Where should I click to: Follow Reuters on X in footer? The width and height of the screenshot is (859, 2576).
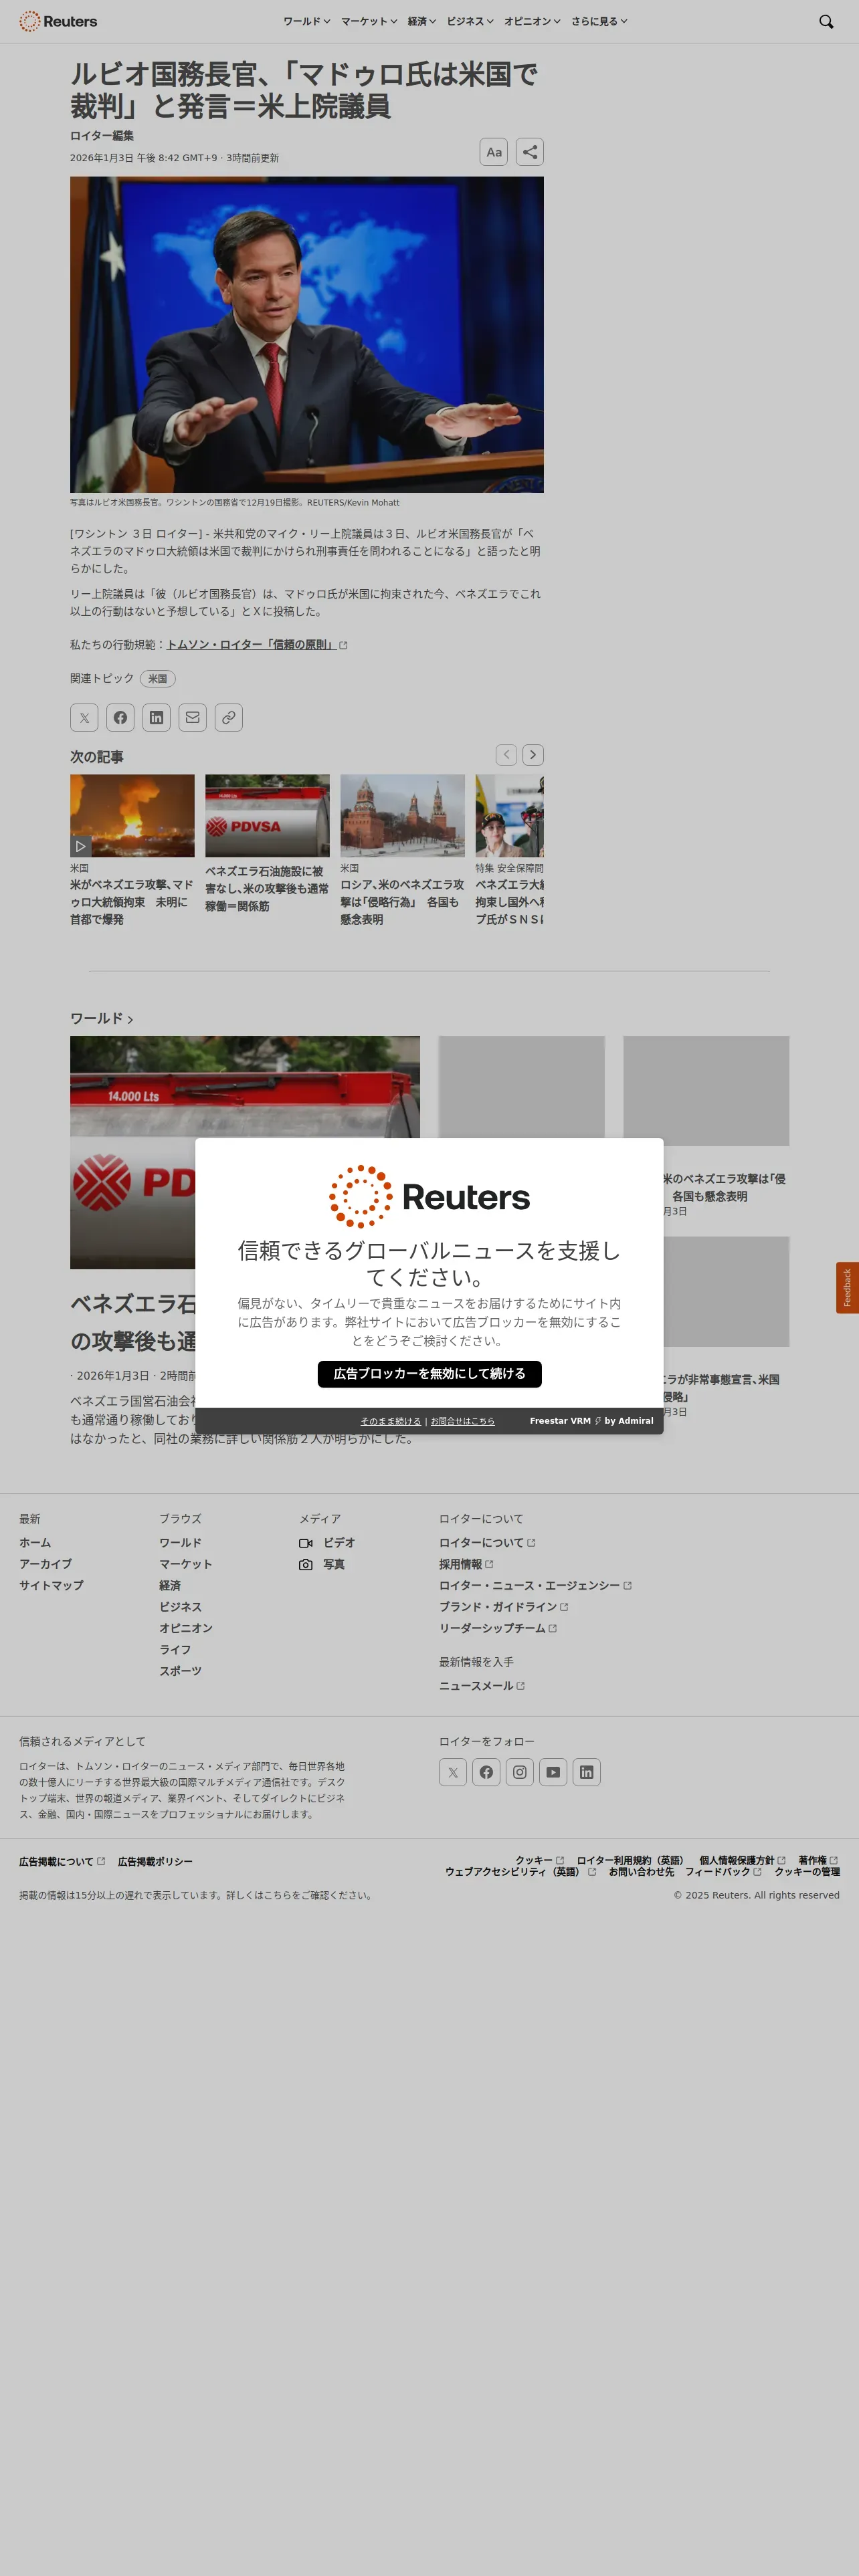click(453, 1772)
